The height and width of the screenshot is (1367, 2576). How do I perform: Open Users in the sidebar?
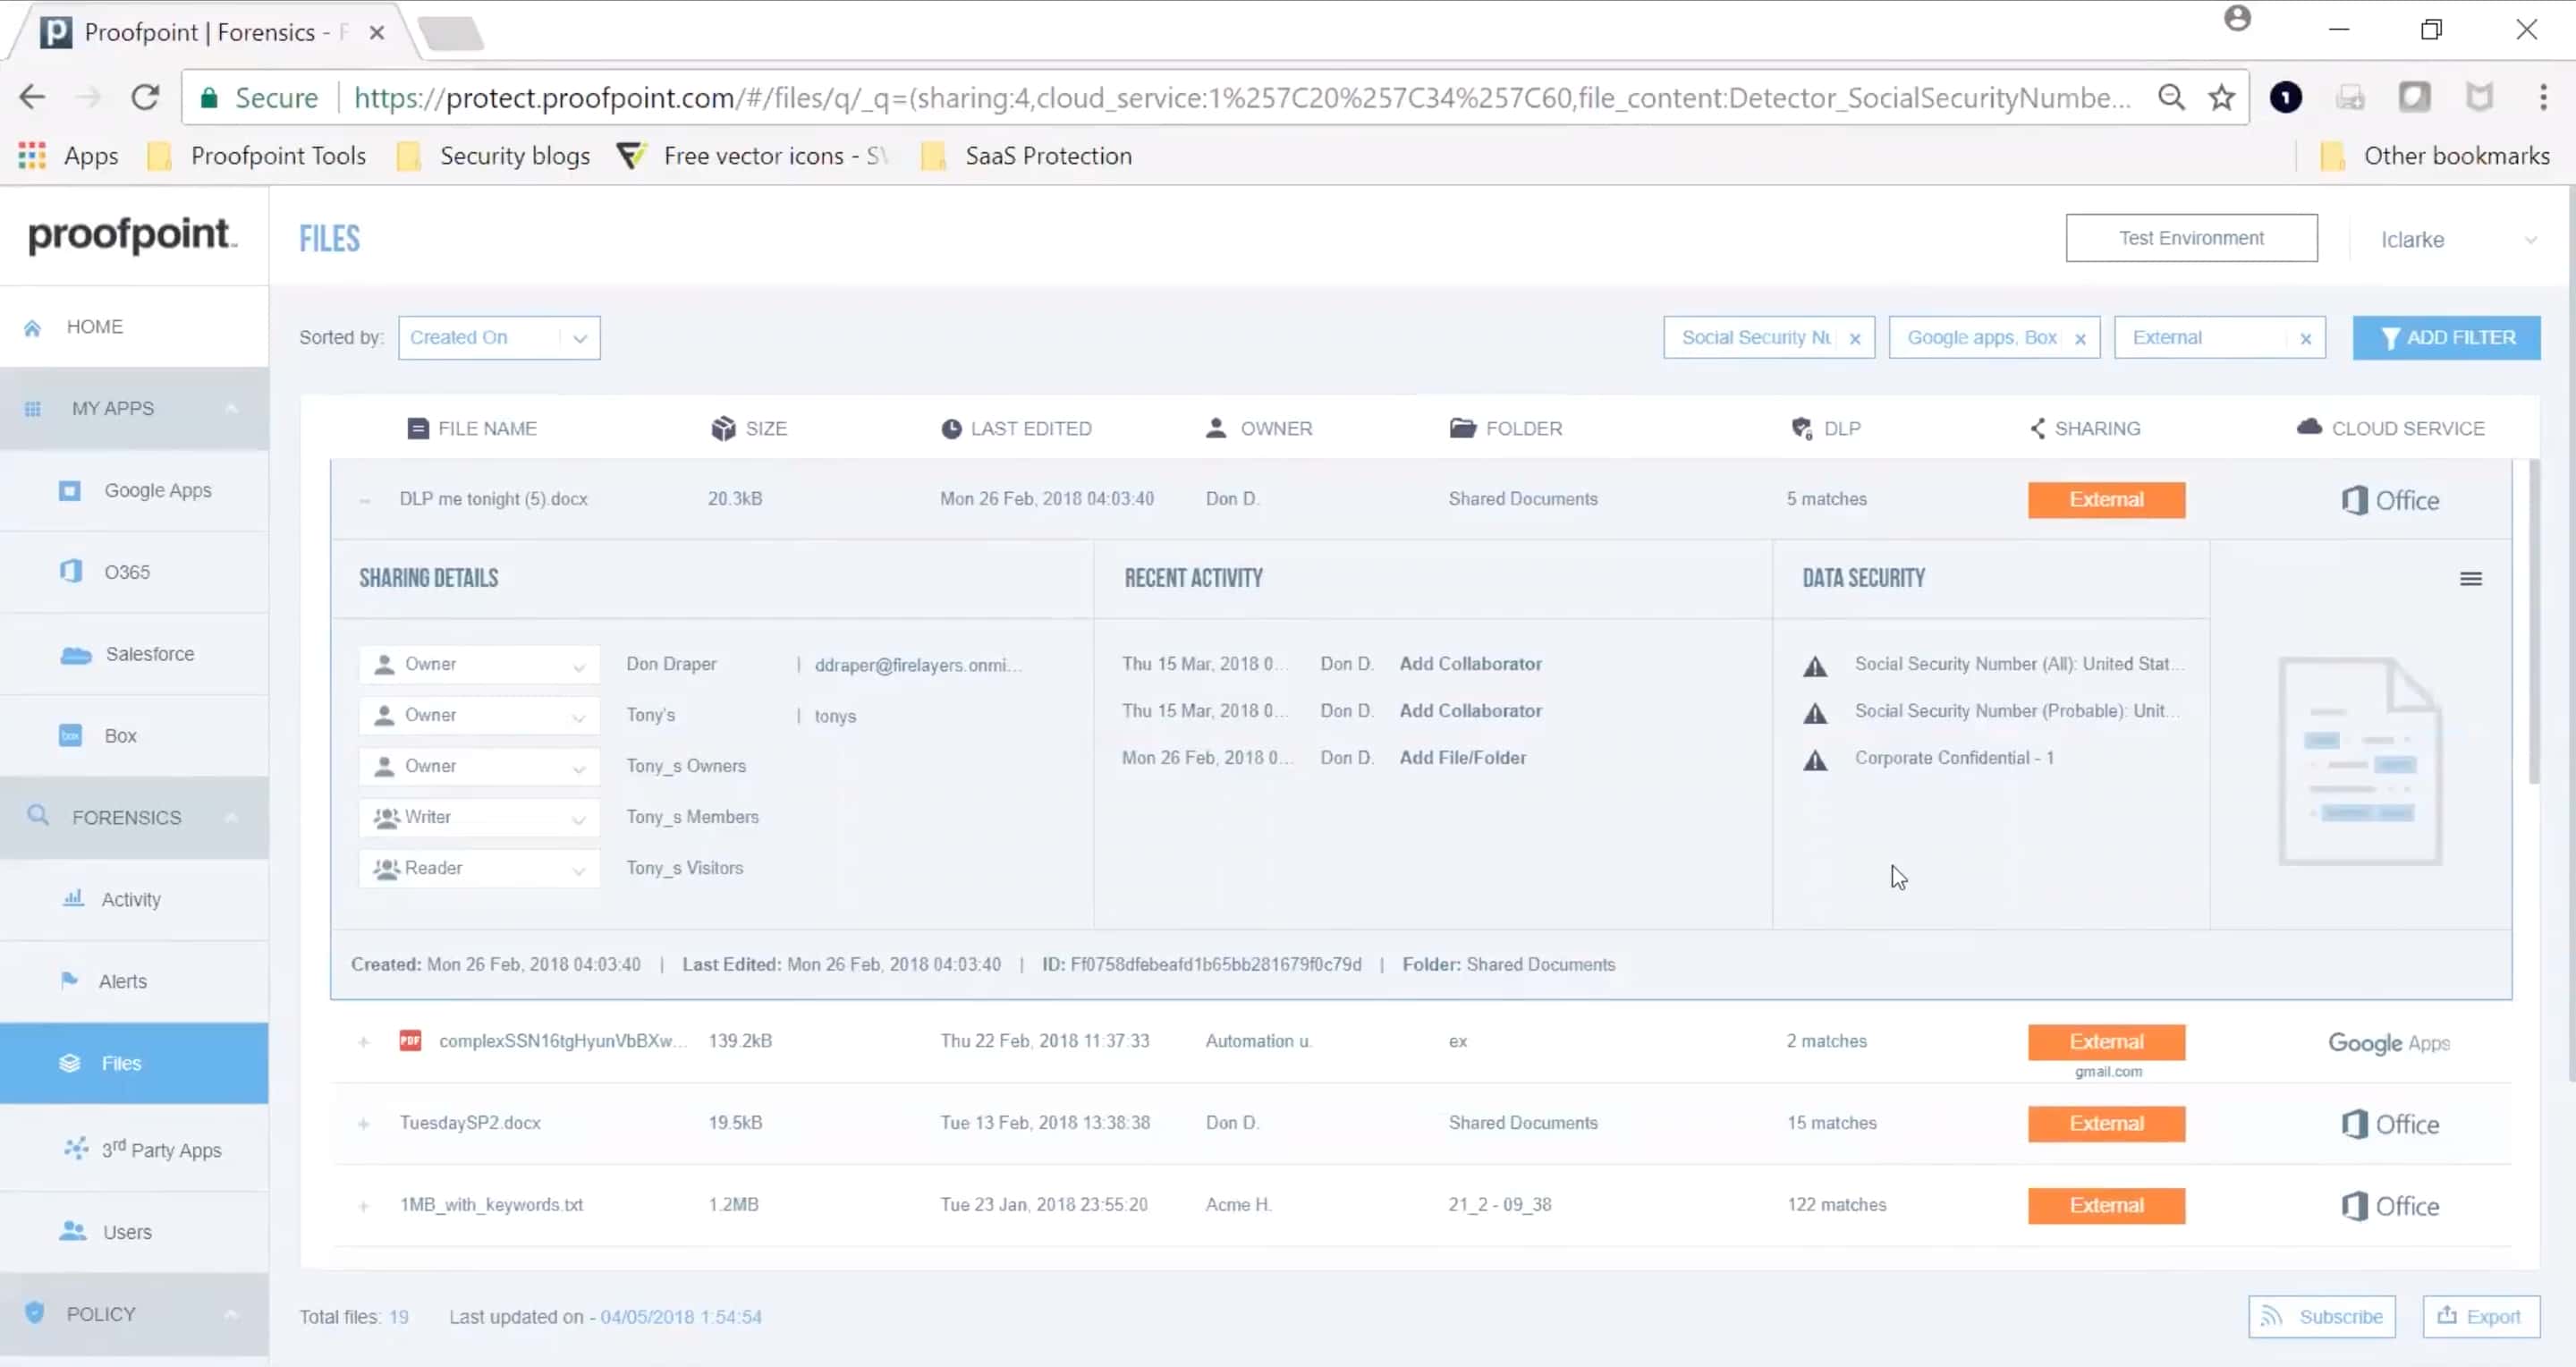click(x=134, y=1232)
